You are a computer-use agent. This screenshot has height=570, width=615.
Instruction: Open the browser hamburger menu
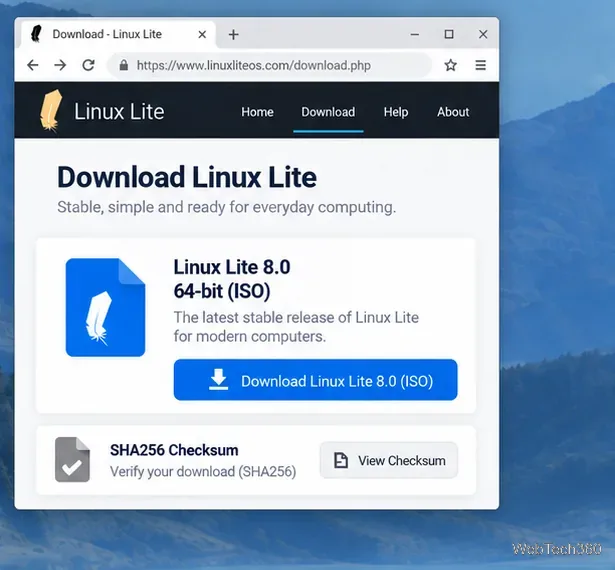click(x=480, y=65)
